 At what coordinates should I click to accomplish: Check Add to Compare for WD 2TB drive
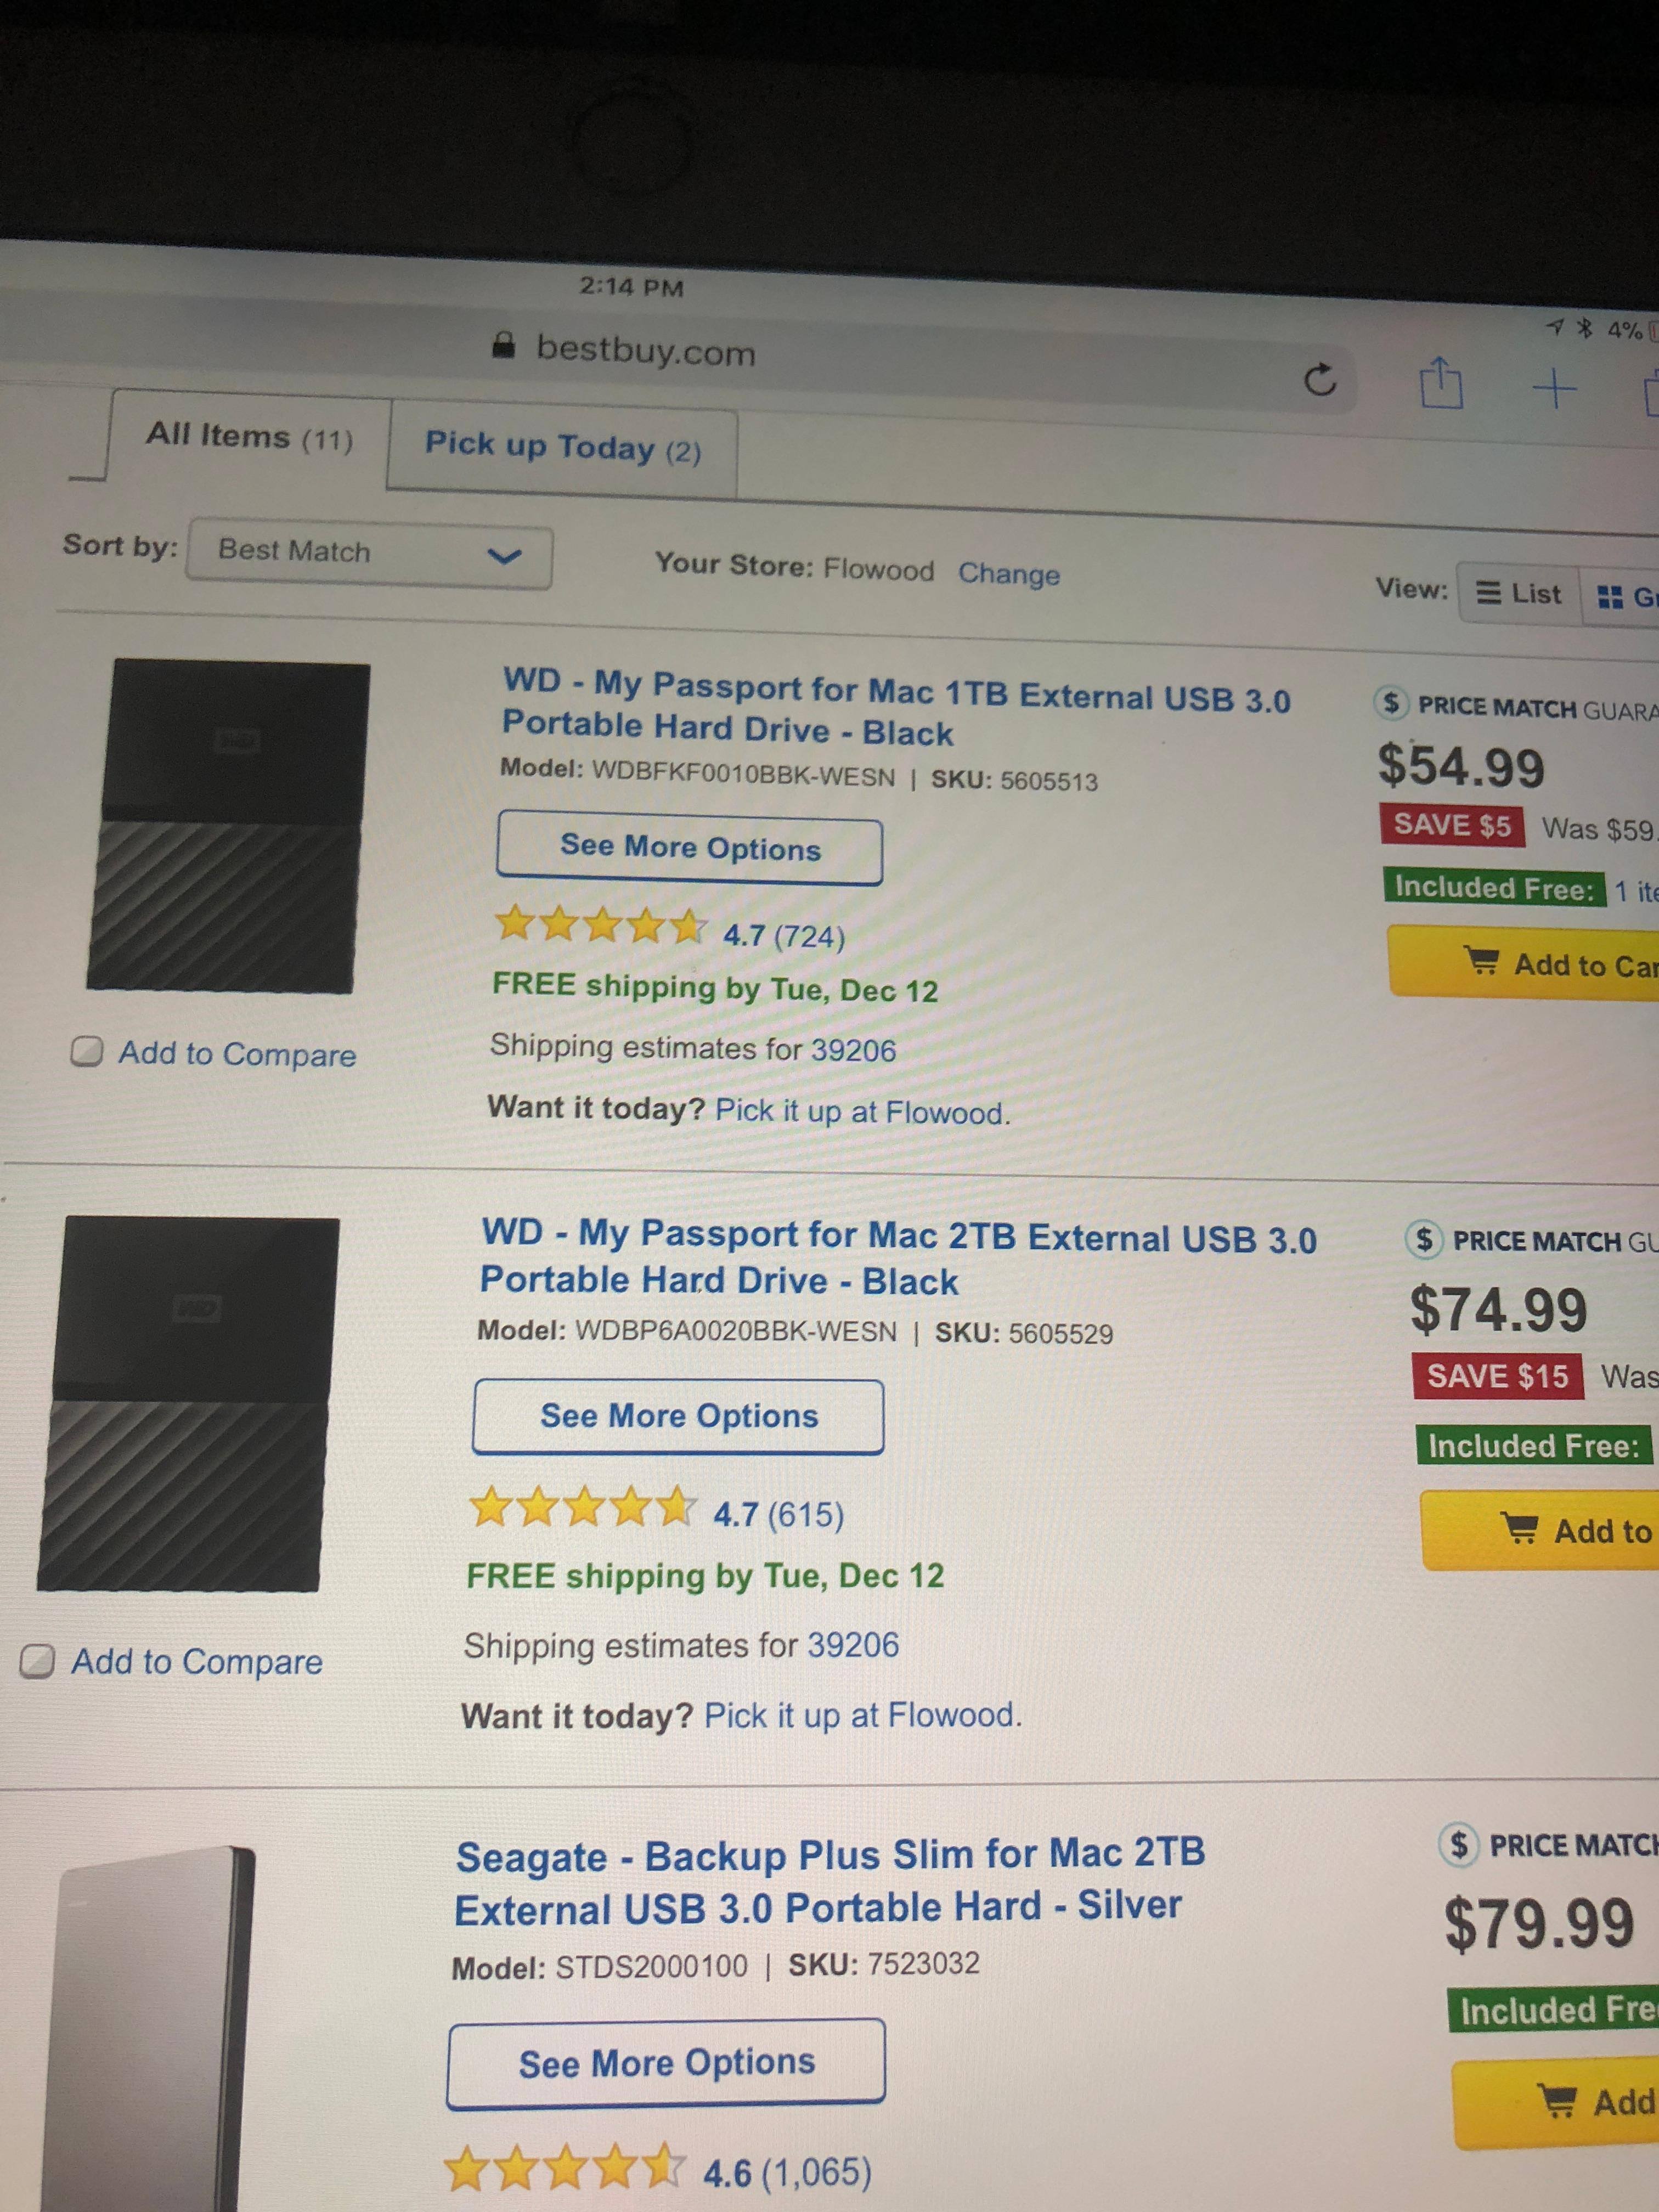pos(38,1661)
